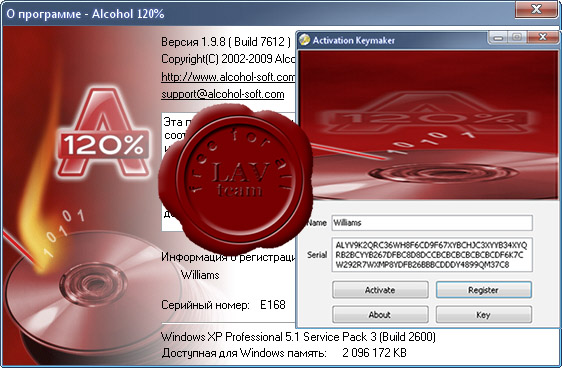The height and width of the screenshot is (368, 562).
Task: Open the http://www.alcohol-soft.com link
Action: coord(228,77)
